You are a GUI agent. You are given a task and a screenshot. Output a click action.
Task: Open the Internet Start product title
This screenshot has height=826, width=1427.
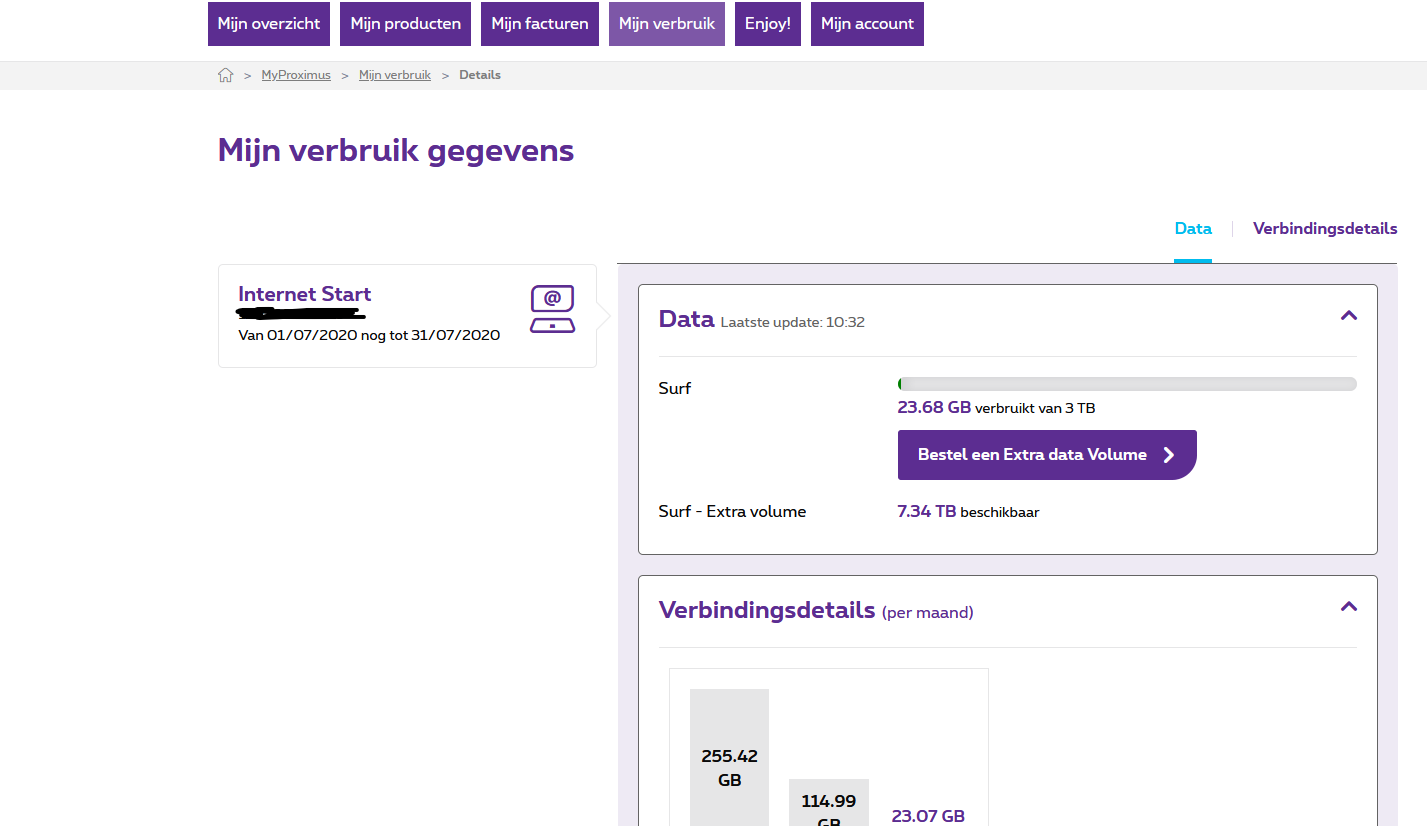[x=304, y=294]
